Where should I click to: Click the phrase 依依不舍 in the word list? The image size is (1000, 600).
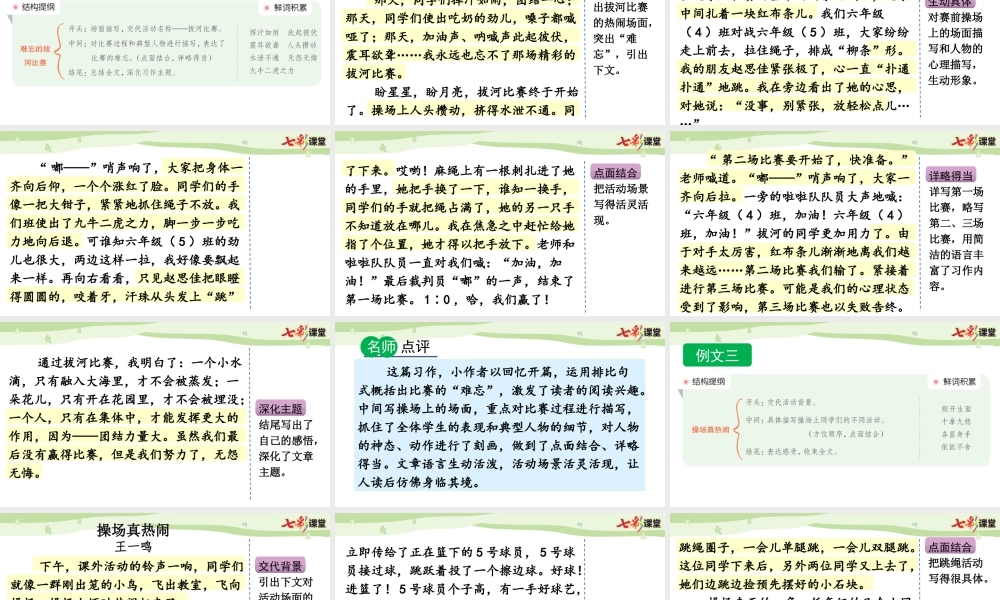click(956, 446)
